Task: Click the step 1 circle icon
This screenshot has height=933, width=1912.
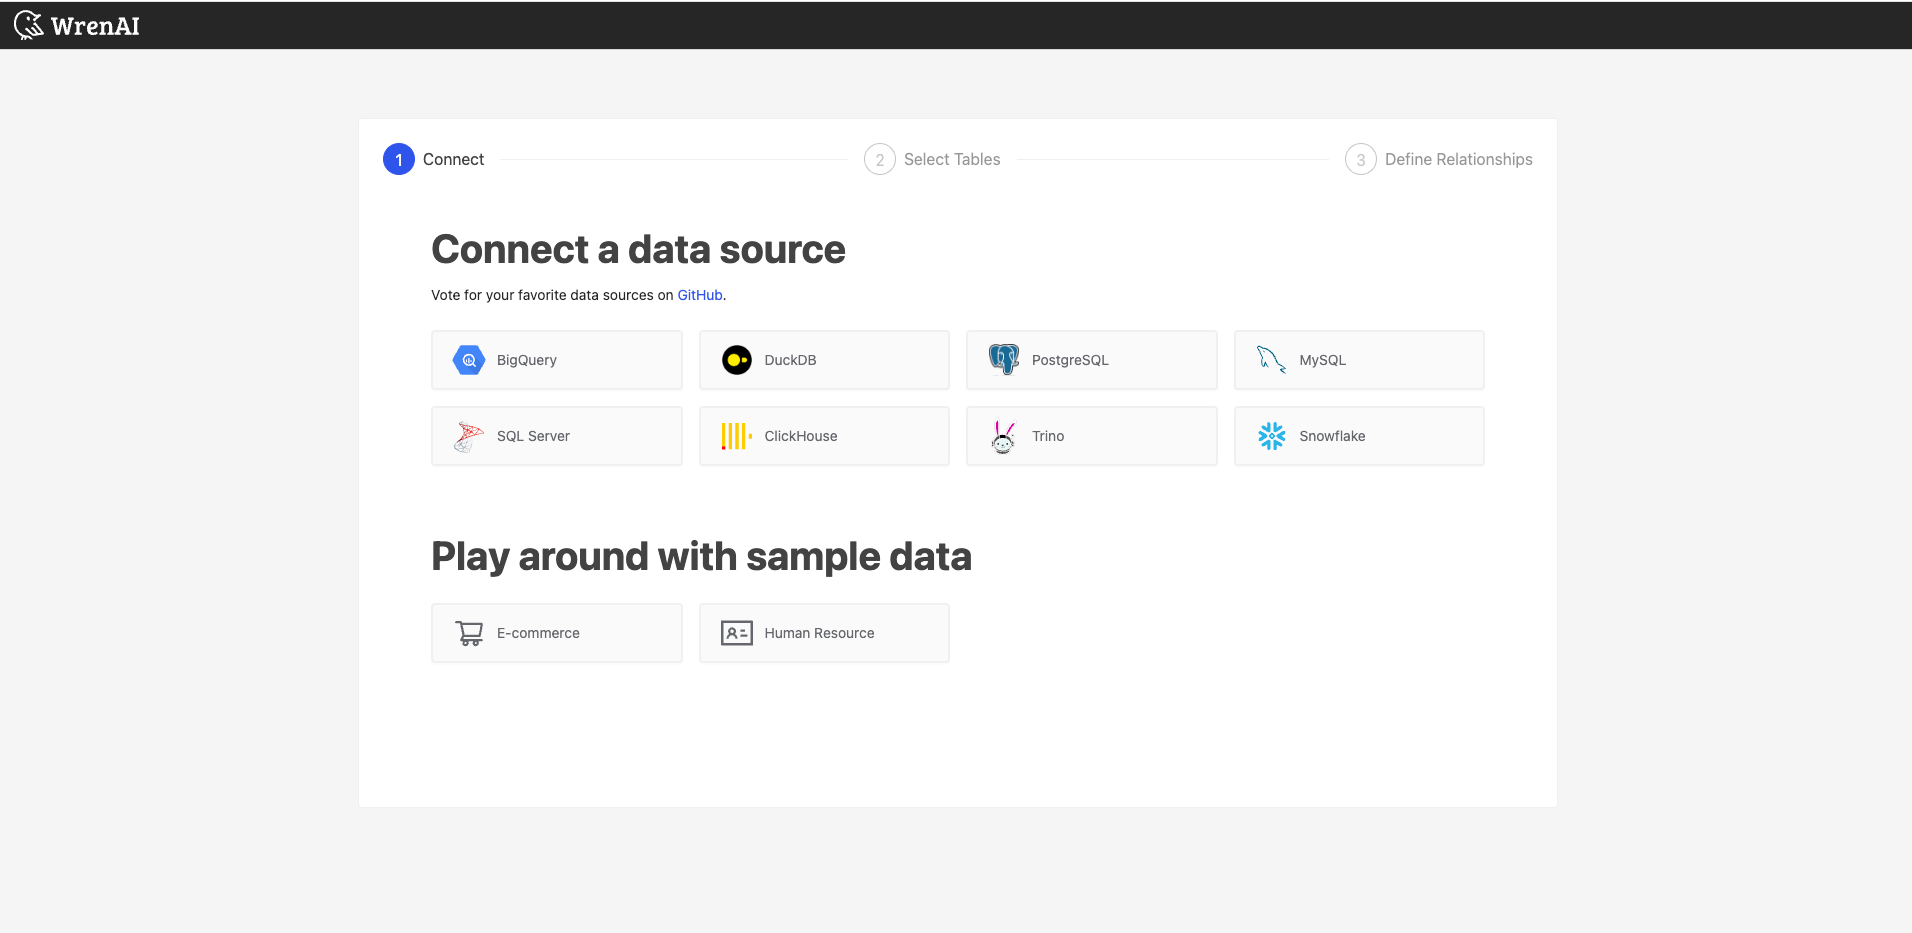Action: click(399, 159)
